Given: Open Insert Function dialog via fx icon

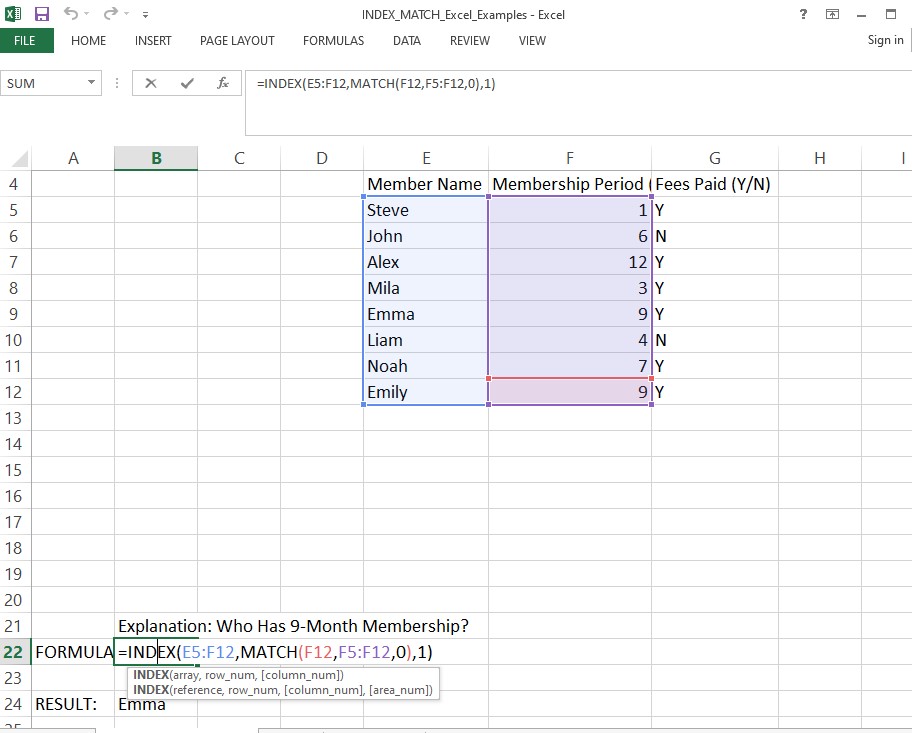Looking at the screenshot, I should pyautogui.click(x=223, y=84).
